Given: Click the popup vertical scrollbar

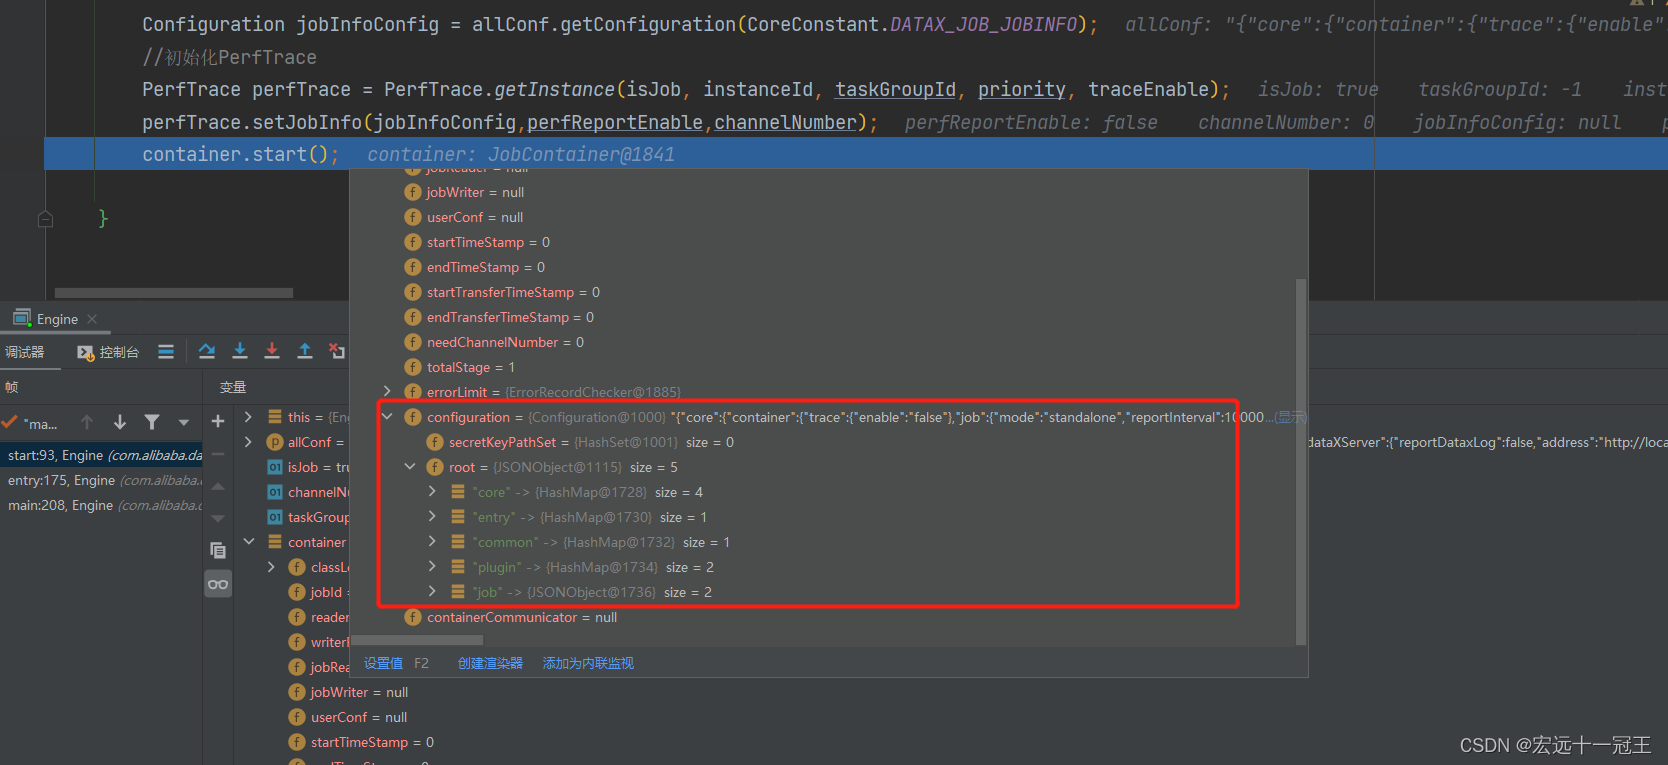Looking at the screenshot, I should (1301, 462).
